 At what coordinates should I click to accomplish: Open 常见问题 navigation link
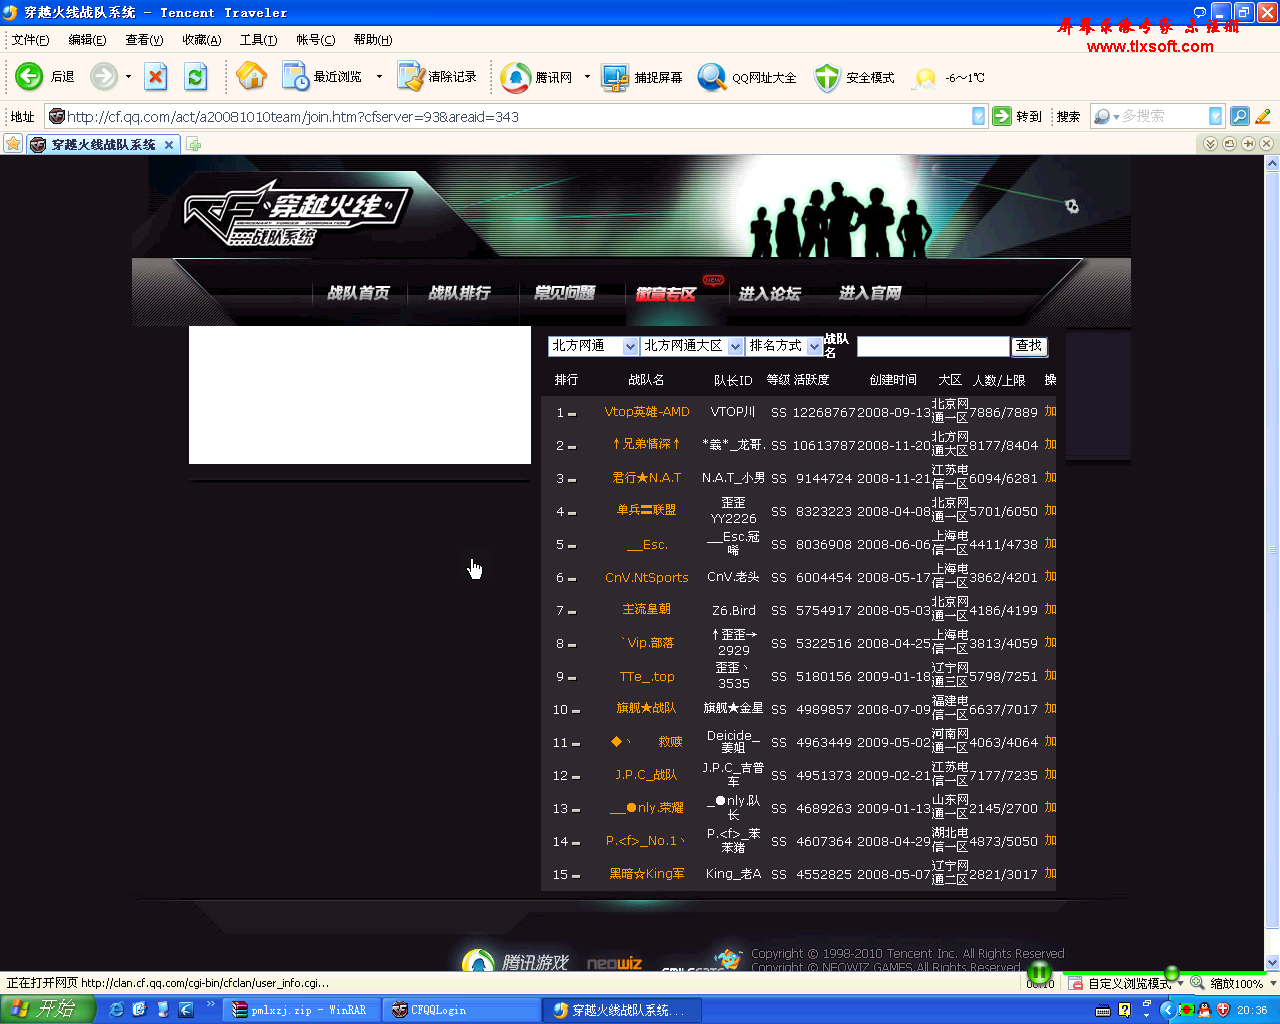point(565,293)
